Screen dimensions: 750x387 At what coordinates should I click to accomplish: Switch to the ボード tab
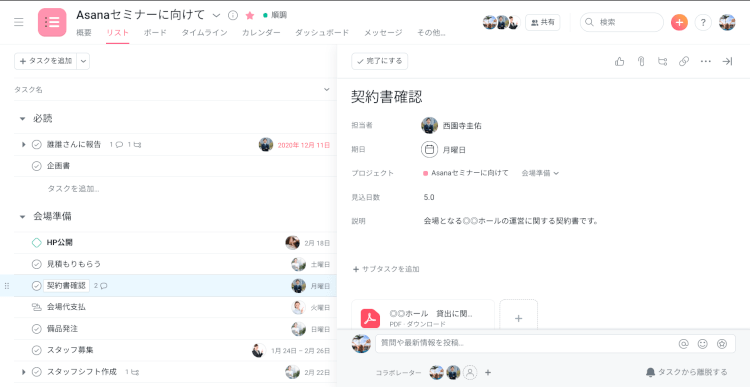155,33
